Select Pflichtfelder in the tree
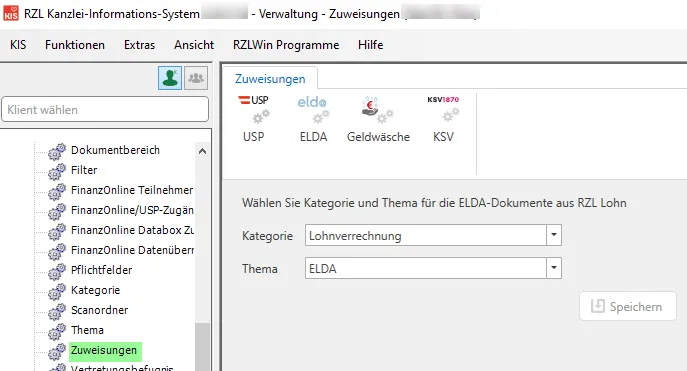This screenshot has width=687, height=371. (x=102, y=270)
